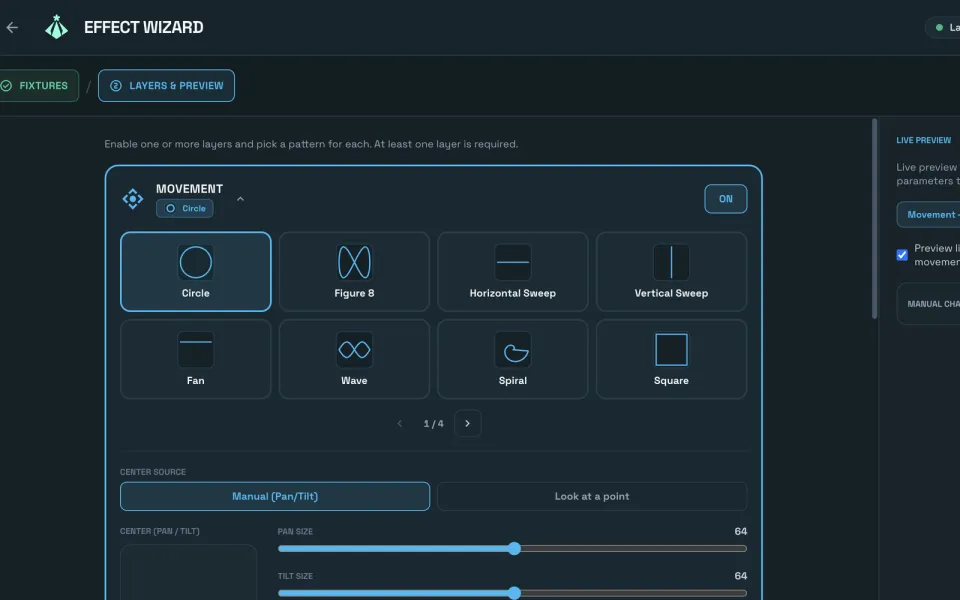Collapse the Movement layer chevron
This screenshot has height=600, width=960.
241,199
